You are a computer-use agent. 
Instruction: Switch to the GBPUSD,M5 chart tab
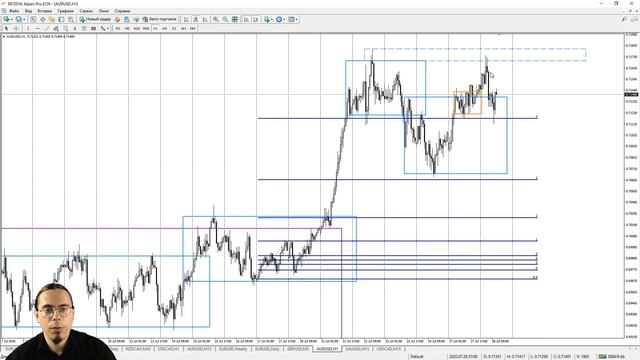coord(298,349)
